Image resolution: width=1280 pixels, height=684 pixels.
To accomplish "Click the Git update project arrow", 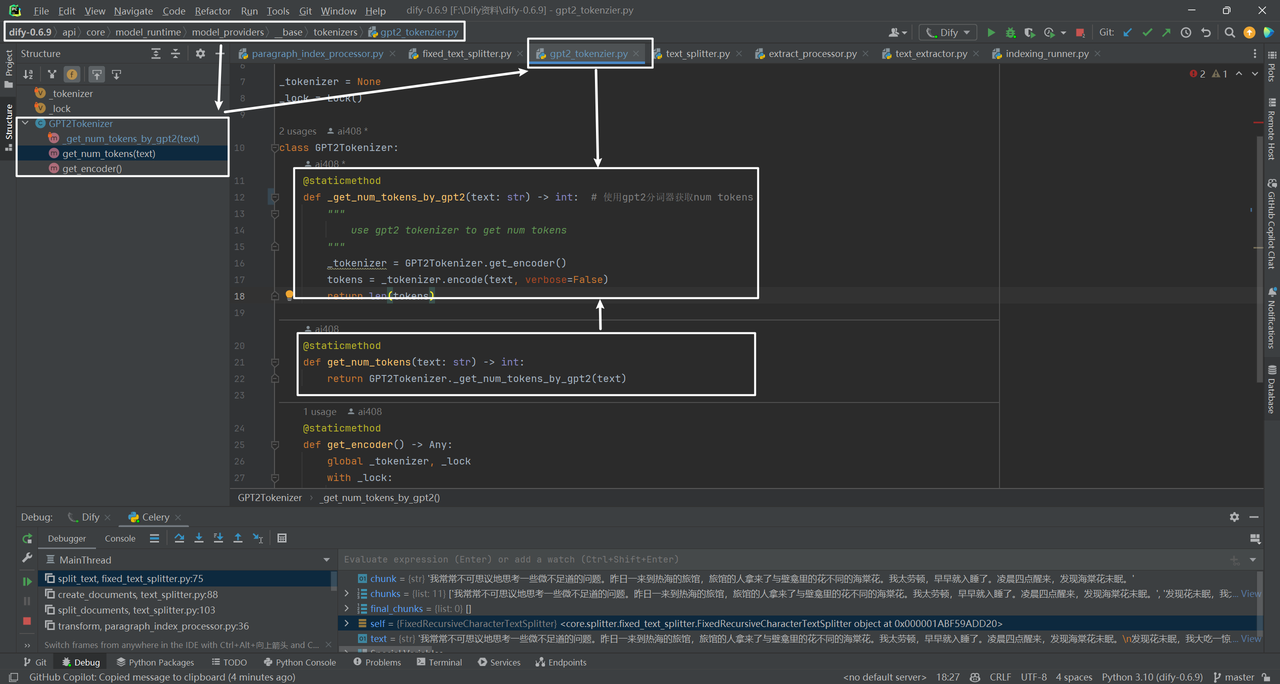I will pyautogui.click(x=1128, y=32).
